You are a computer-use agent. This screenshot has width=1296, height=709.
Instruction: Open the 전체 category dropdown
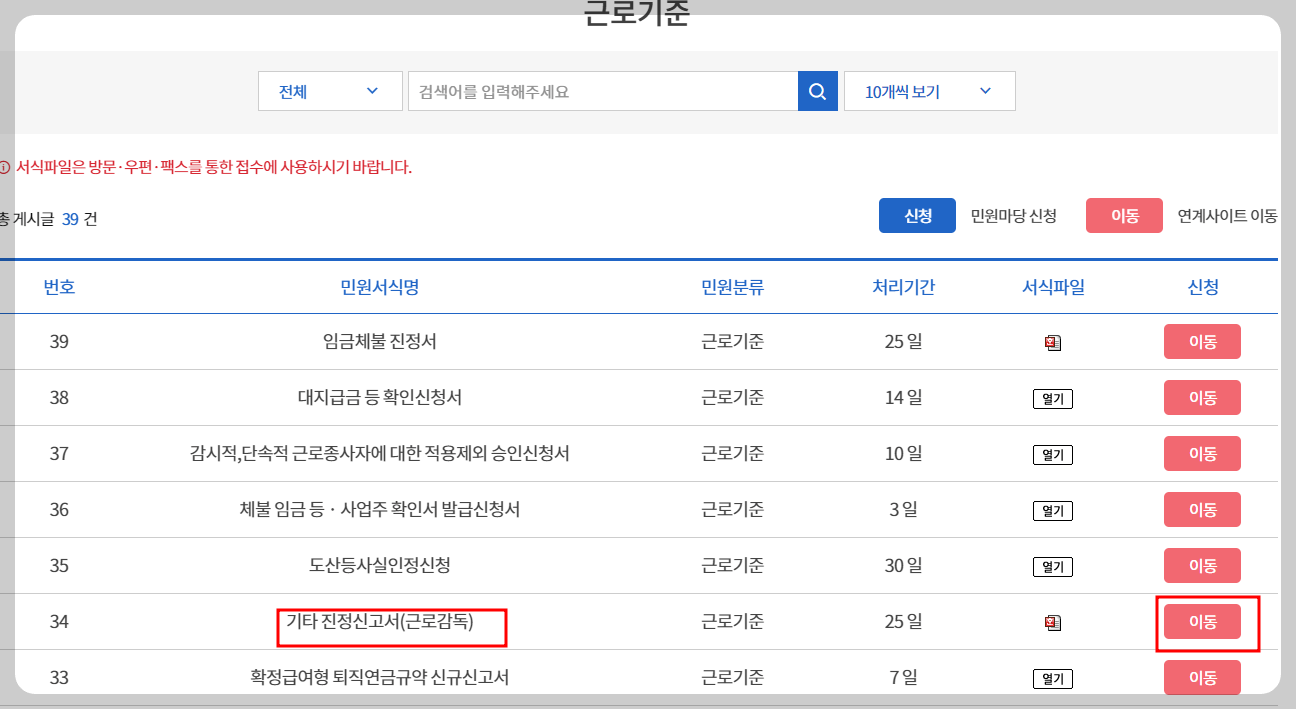pos(330,90)
